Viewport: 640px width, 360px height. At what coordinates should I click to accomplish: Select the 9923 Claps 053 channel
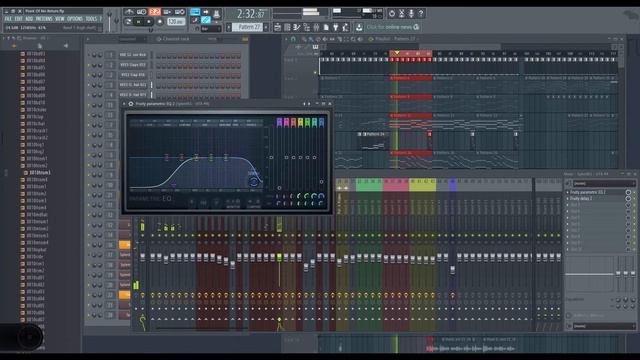tap(133, 65)
